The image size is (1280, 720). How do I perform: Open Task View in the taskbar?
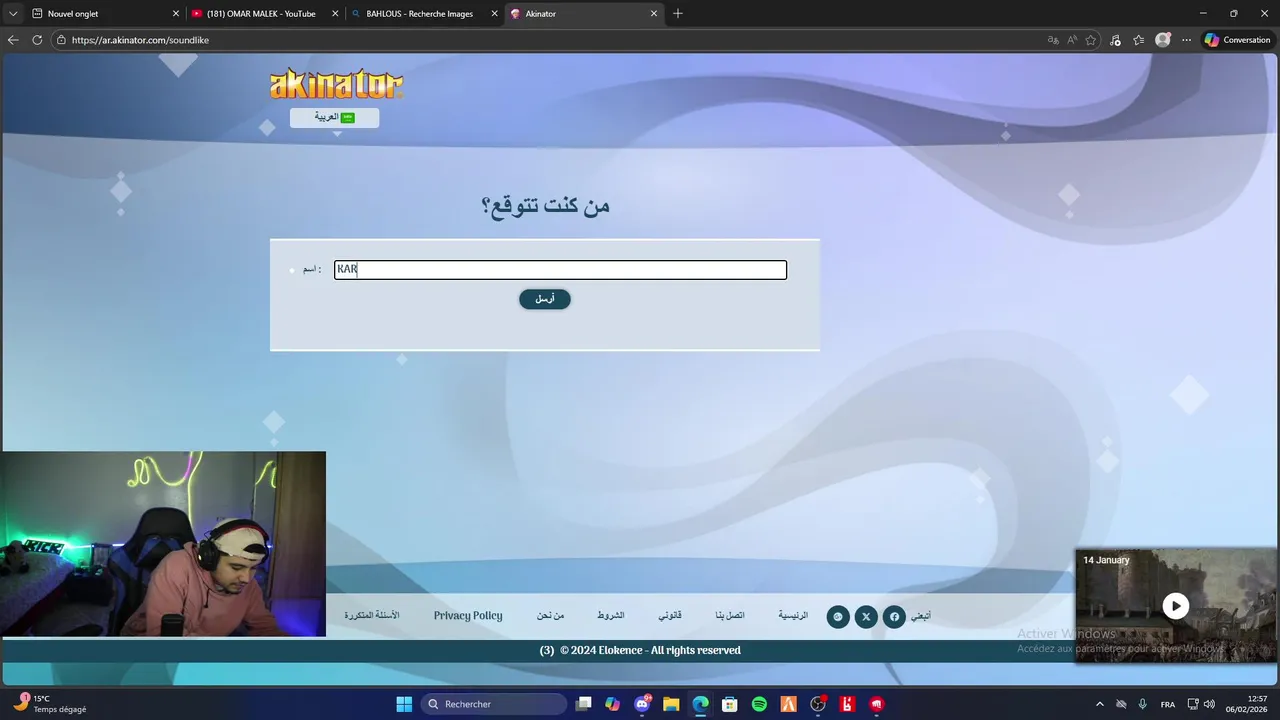coord(584,704)
